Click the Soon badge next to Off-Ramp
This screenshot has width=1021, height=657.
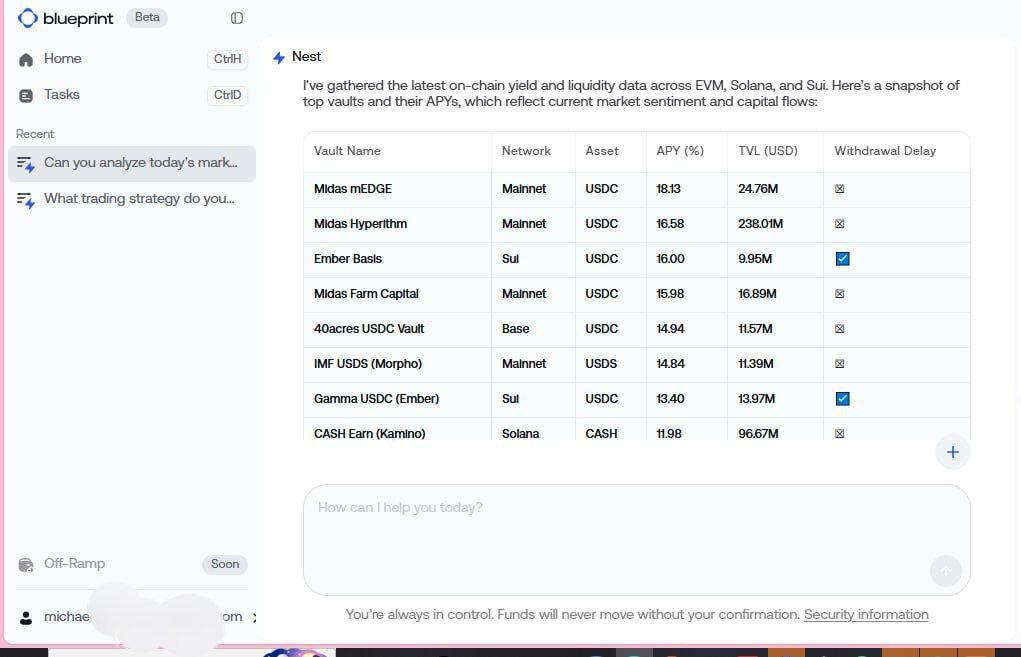click(x=225, y=564)
